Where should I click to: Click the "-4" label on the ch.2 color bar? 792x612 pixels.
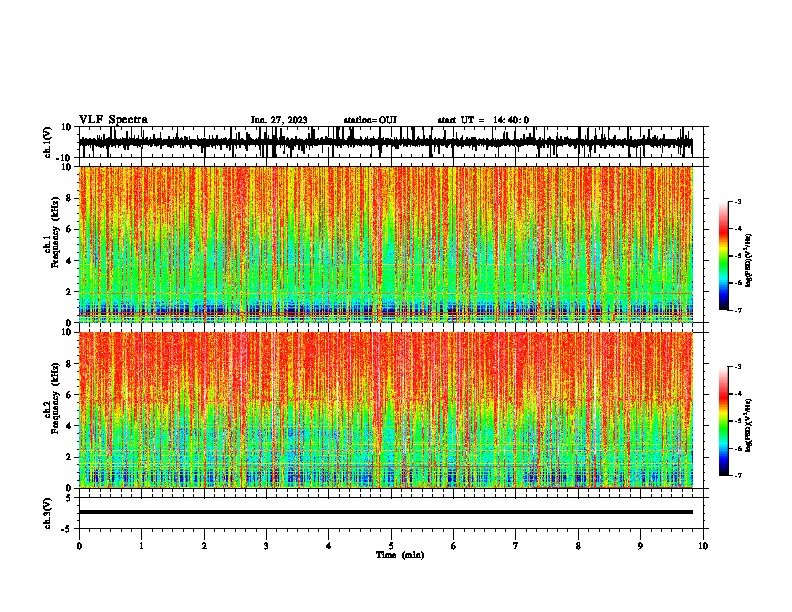pos(738,394)
